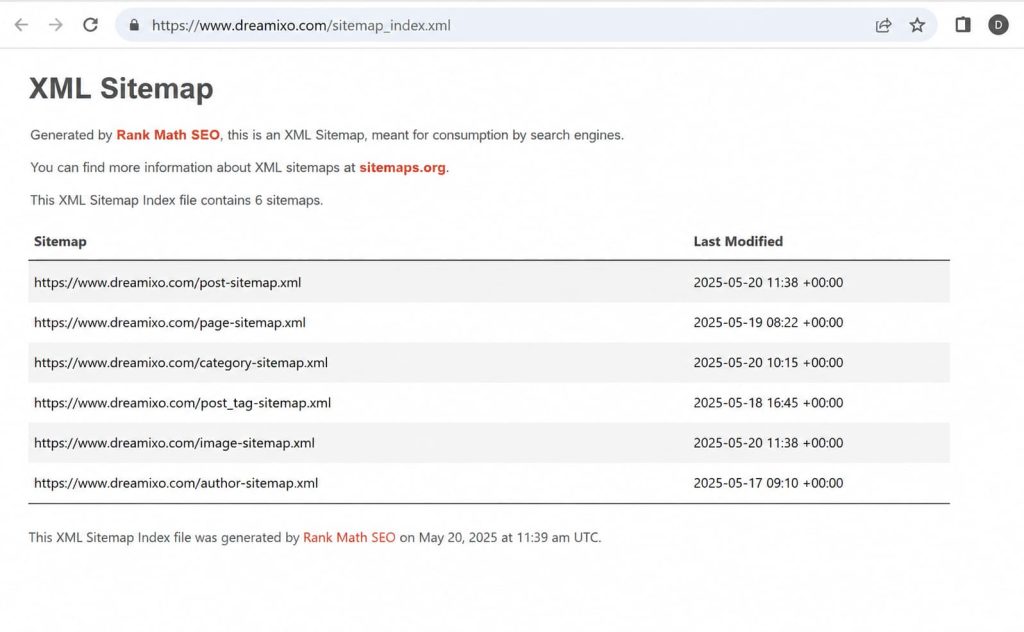The width and height of the screenshot is (1024, 632).
Task: Open the profile avatar D
Action: [x=998, y=25]
